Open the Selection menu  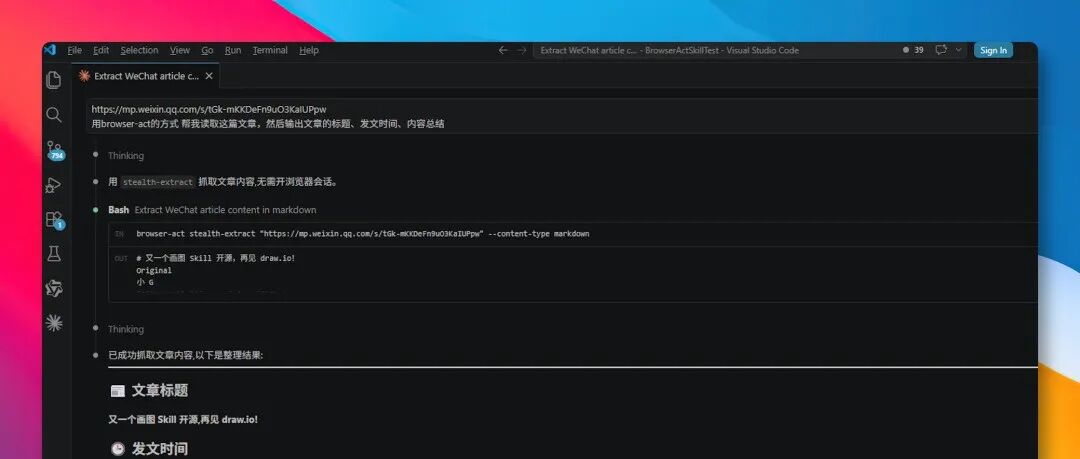[x=139, y=50]
